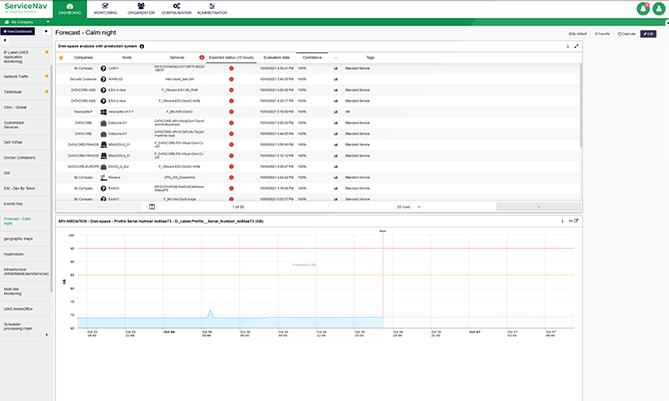Viewport: 669px width, 401px height.
Task: Open the user profile icon
Action: pos(659,9)
